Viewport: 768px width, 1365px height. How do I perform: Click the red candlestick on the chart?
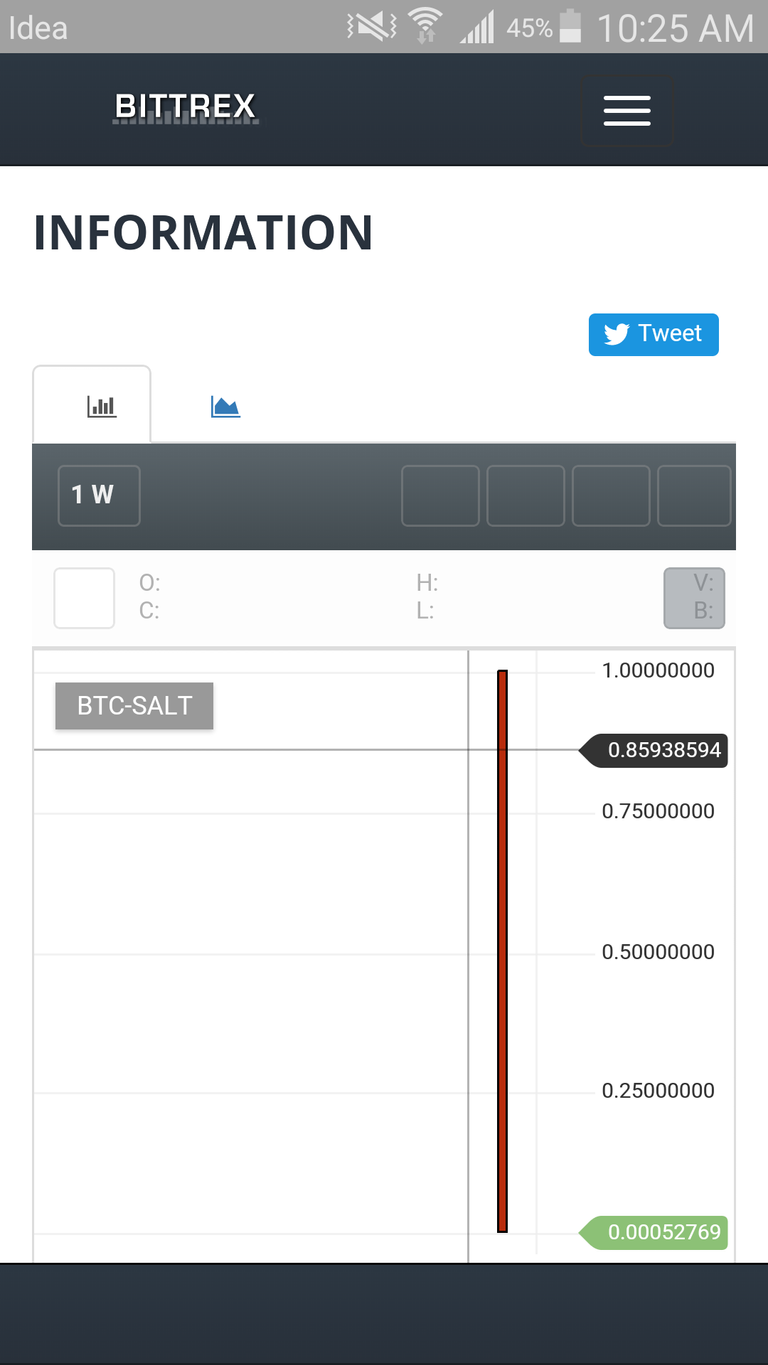coord(502,951)
